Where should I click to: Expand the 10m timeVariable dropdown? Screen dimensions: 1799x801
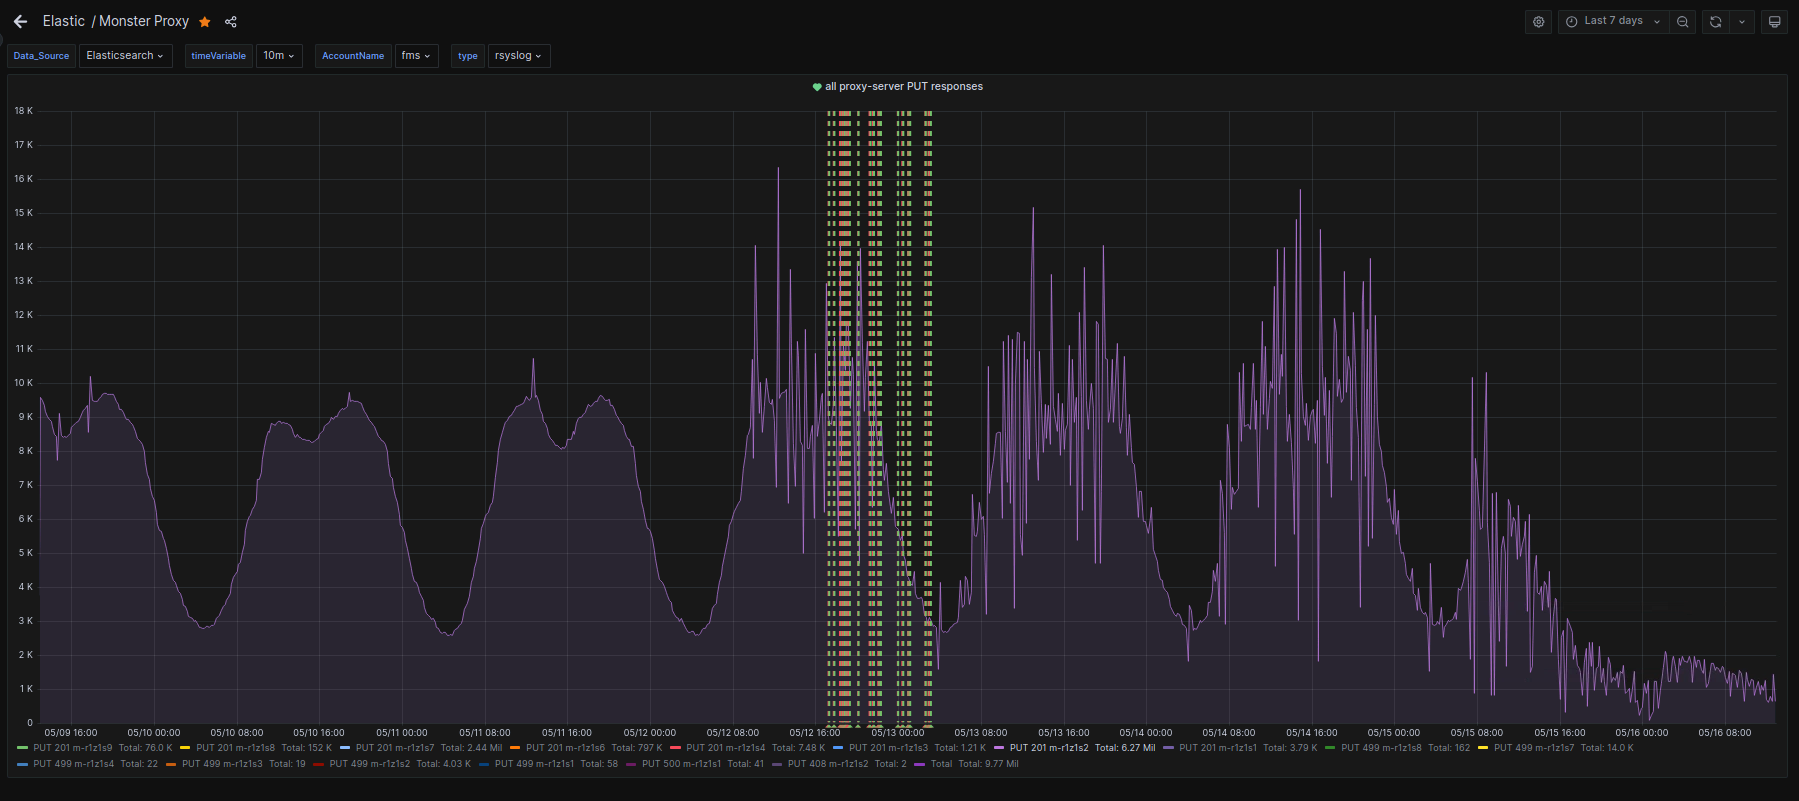tap(279, 56)
